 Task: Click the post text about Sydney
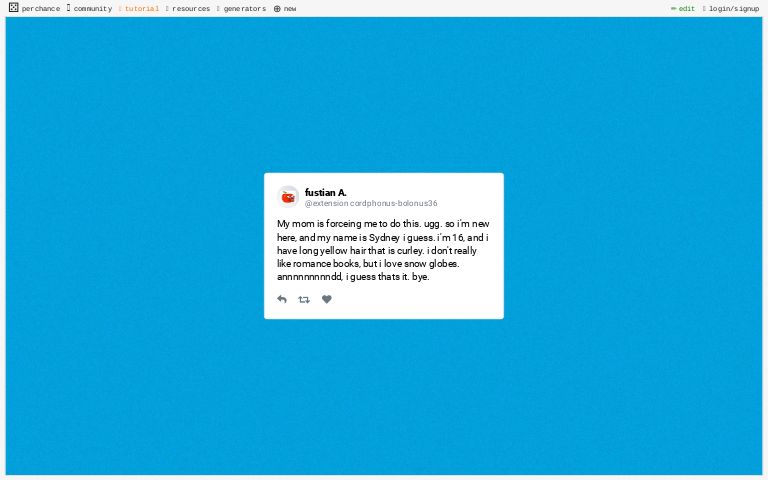coord(383,250)
